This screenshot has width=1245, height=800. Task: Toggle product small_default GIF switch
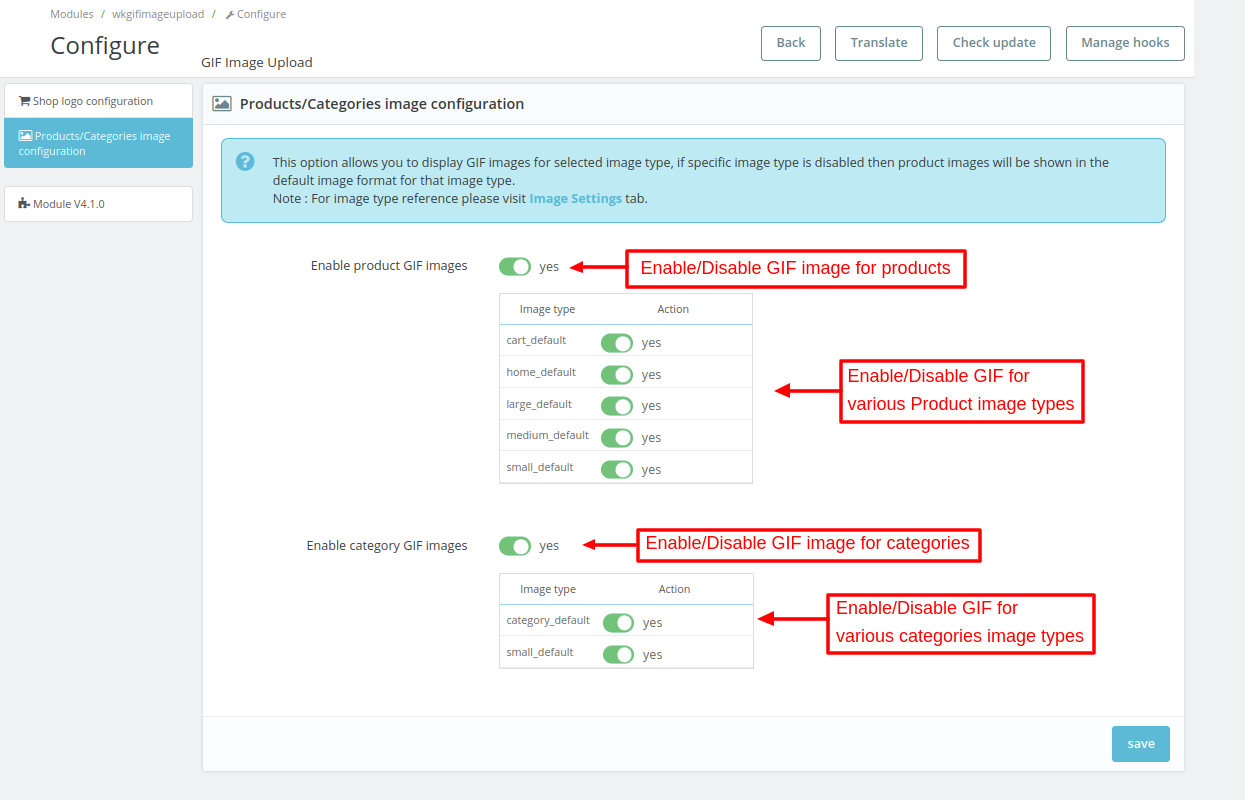[x=617, y=470]
